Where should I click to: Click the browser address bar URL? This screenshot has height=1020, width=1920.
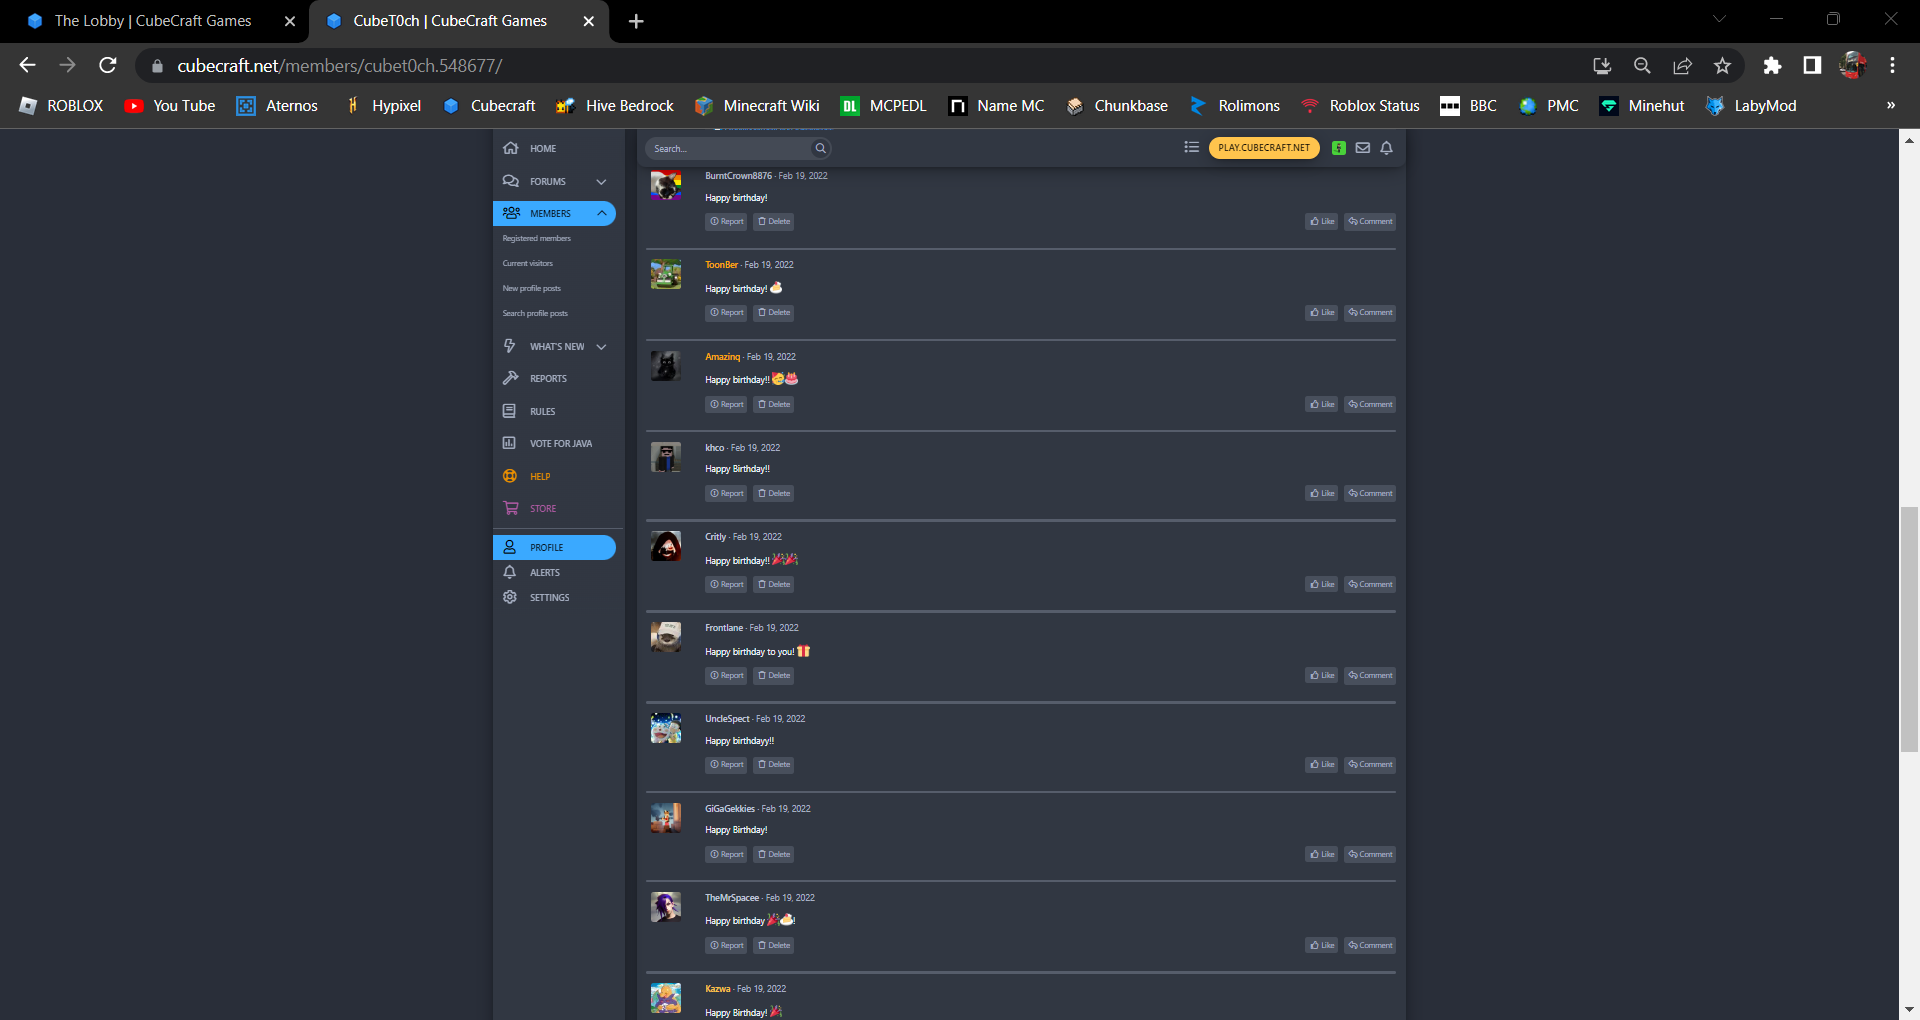tap(340, 65)
